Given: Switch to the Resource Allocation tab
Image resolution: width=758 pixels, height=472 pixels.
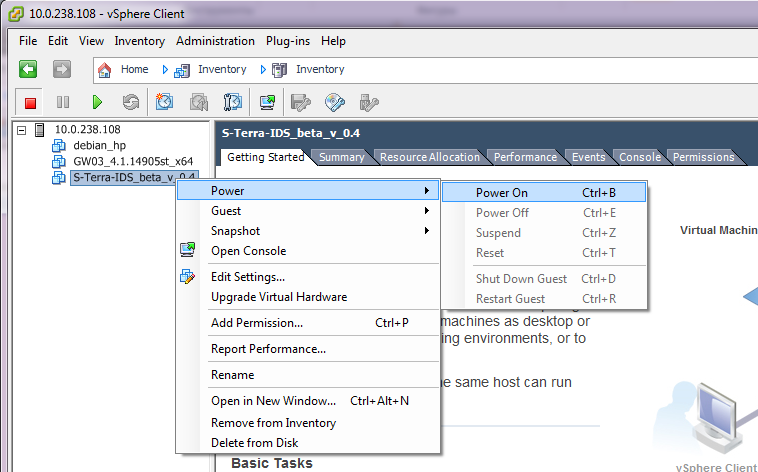Looking at the screenshot, I should [430, 157].
